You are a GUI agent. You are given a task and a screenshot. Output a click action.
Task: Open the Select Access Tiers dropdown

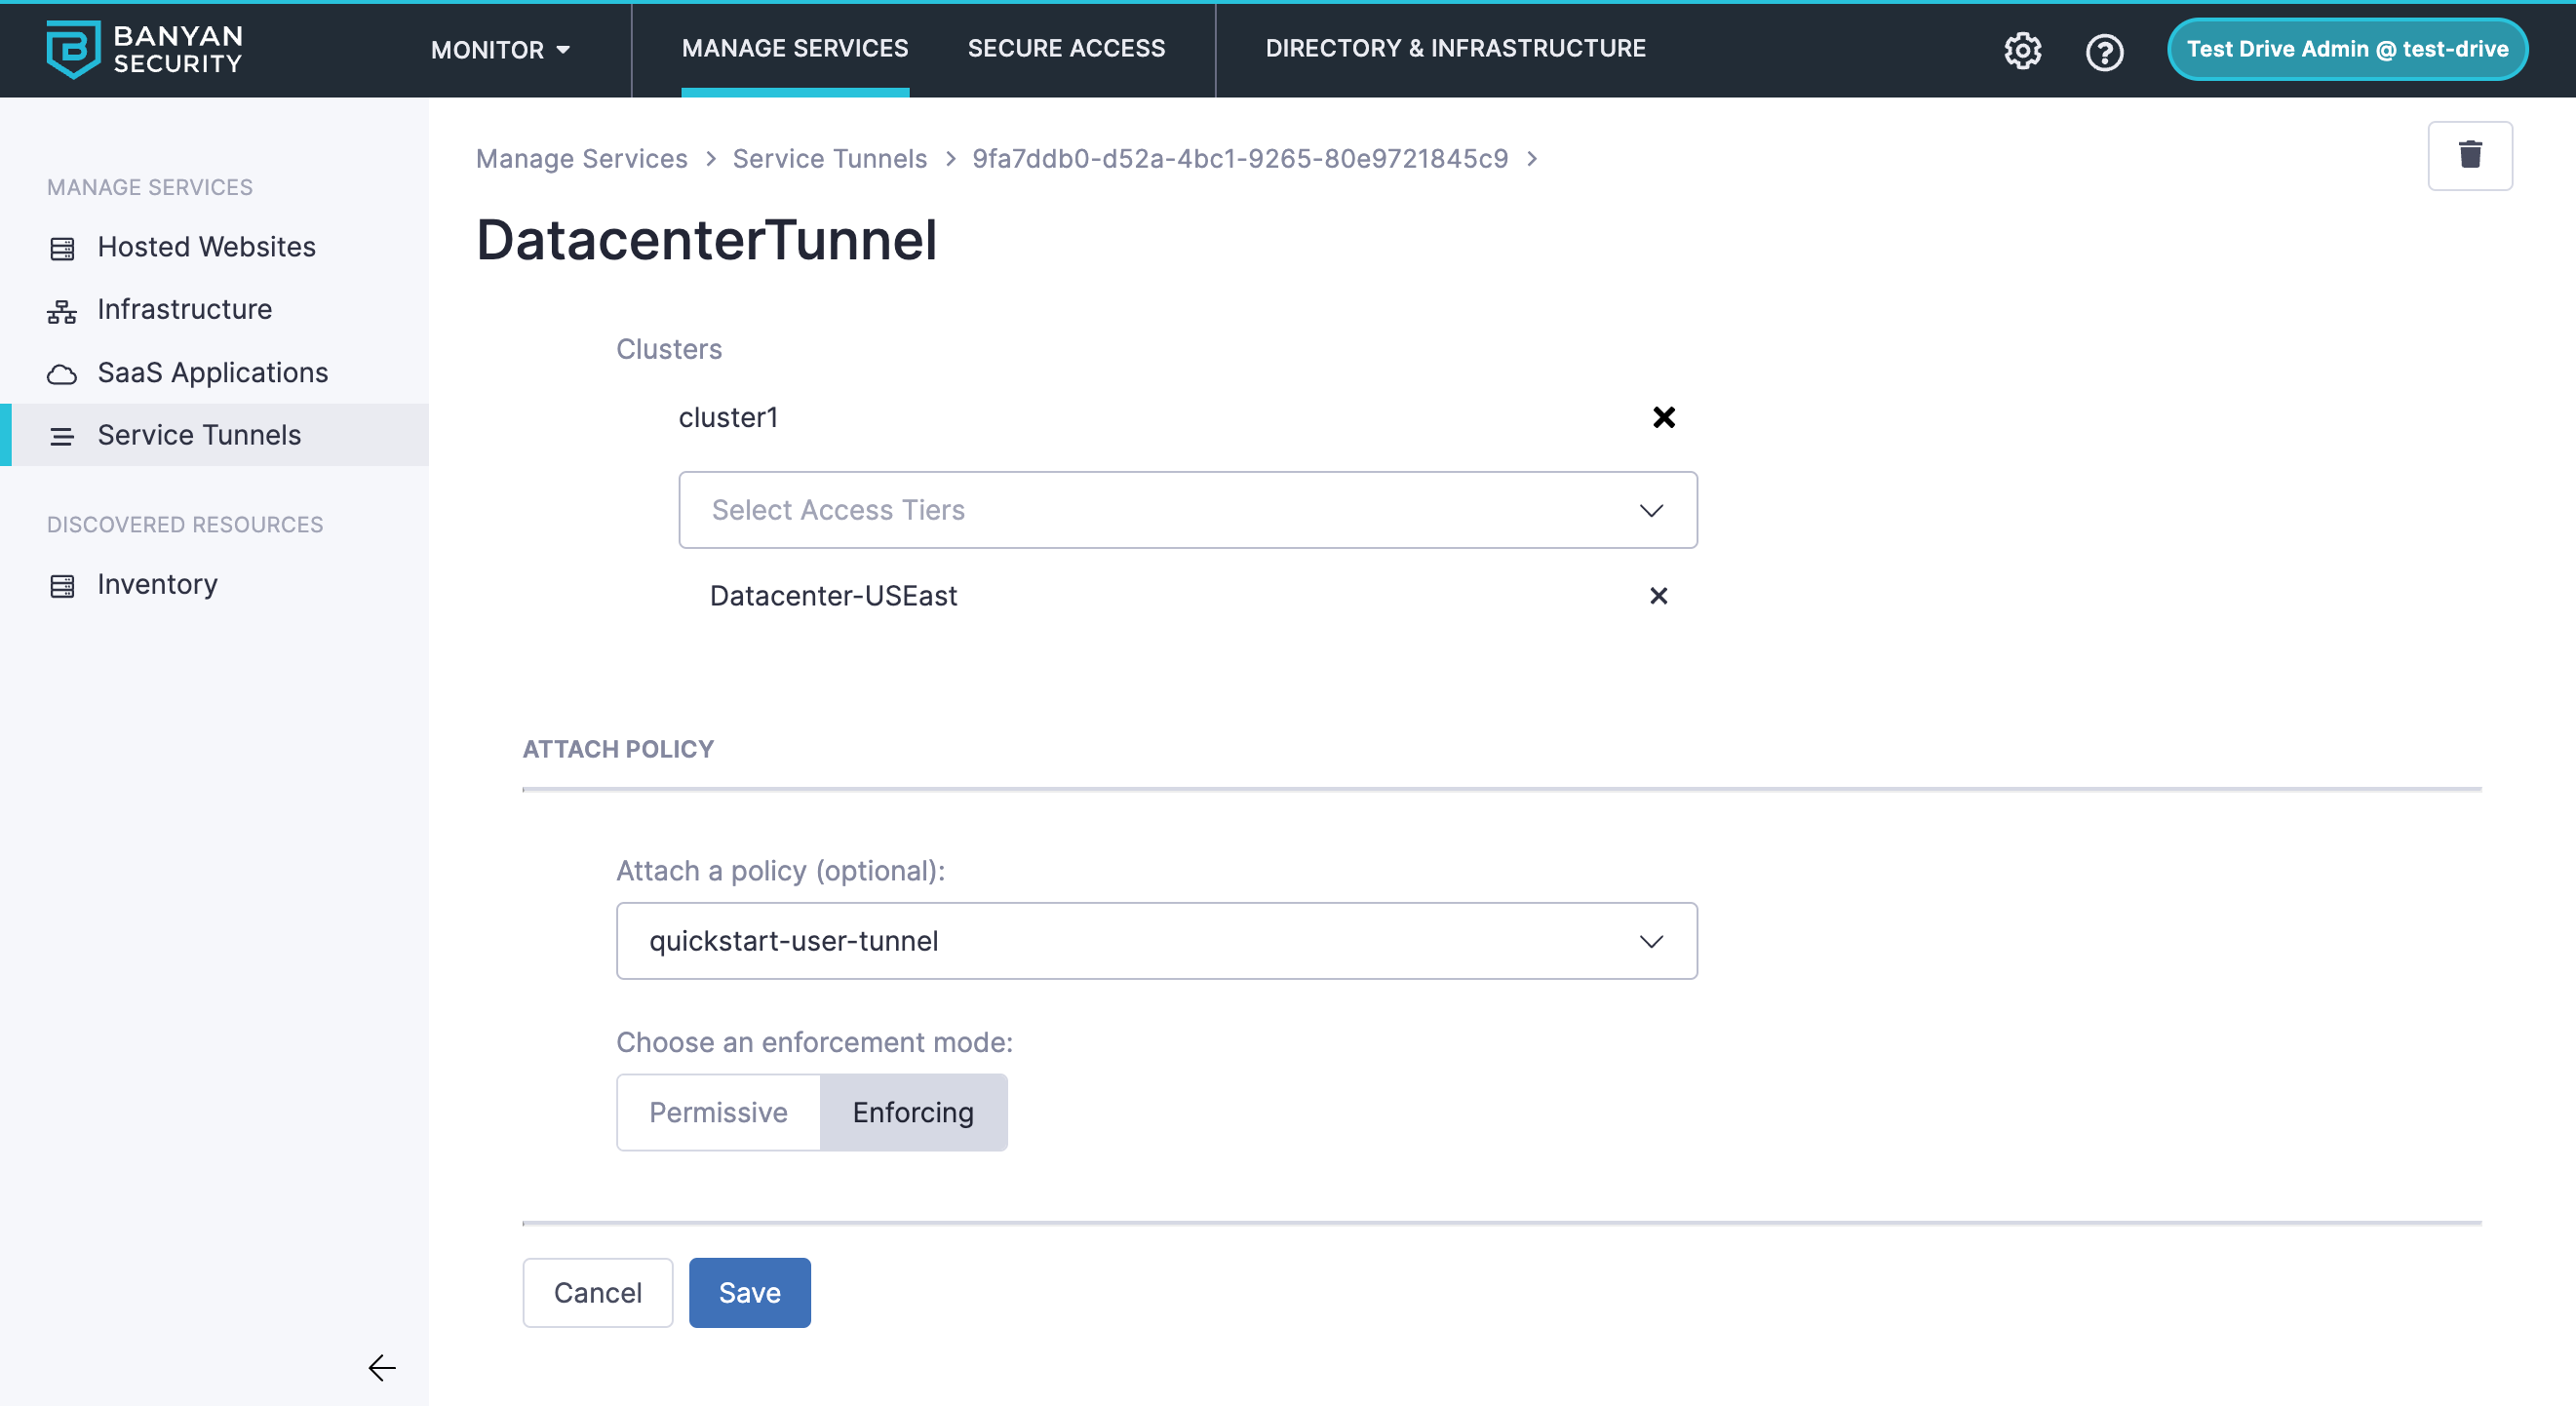point(1187,510)
